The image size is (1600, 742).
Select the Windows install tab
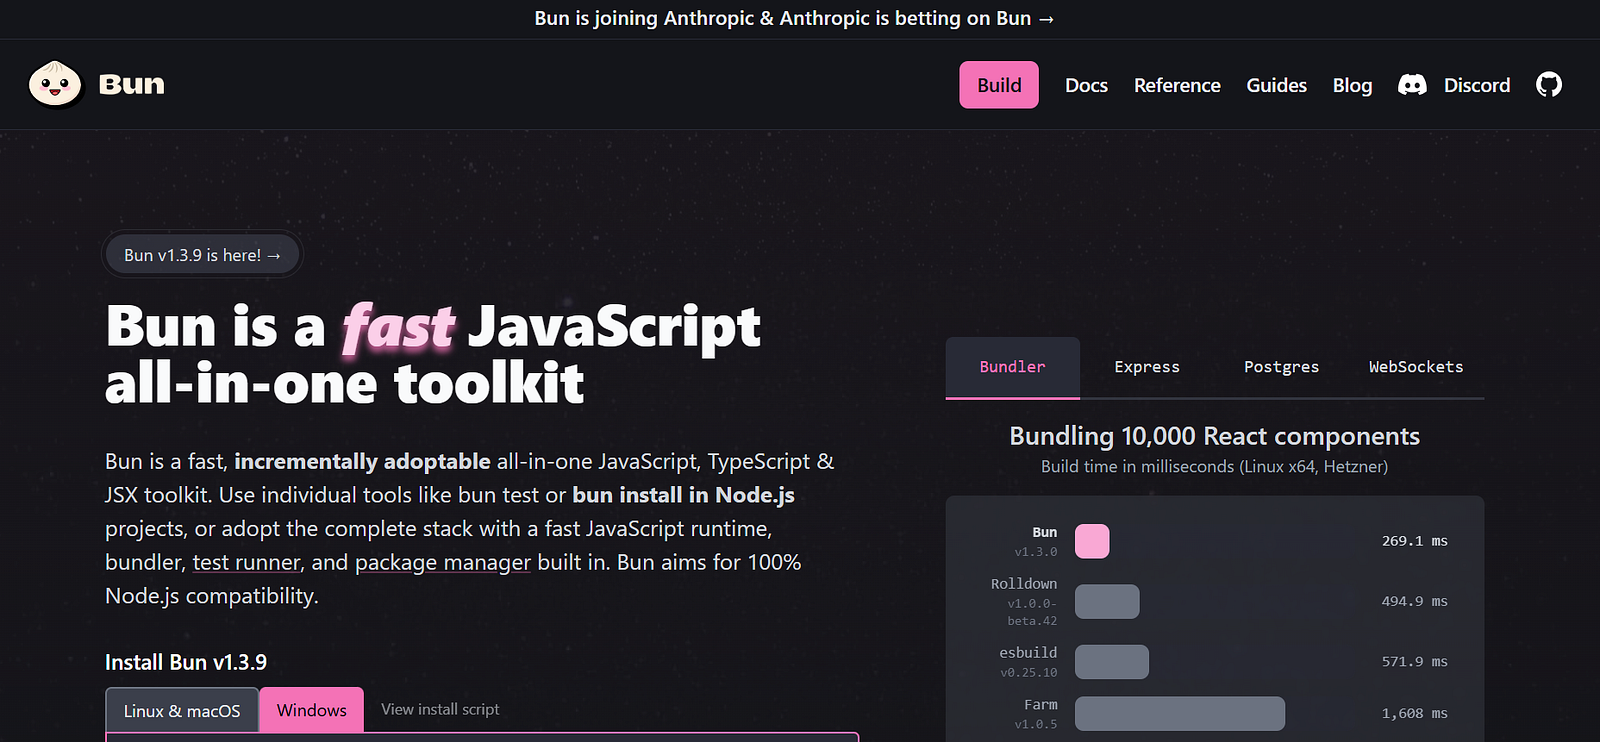pos(312,710)
